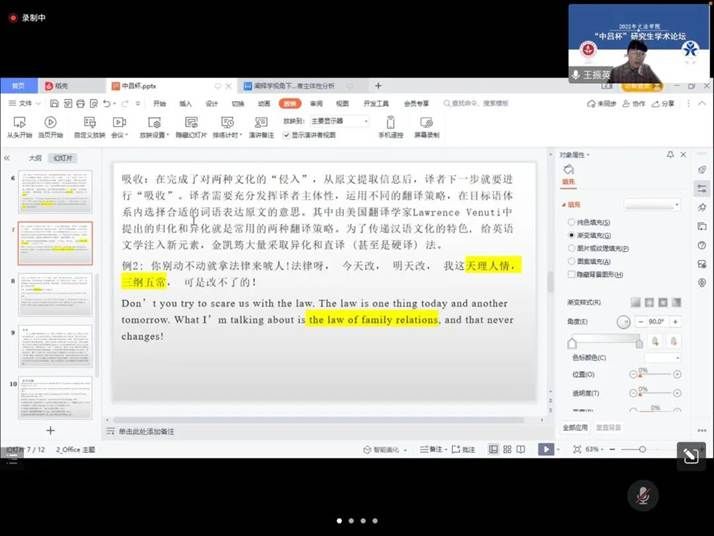
Task: Switch to the 设计 ribbon tab
Action: pyautogui.click(x=211, y=103)
